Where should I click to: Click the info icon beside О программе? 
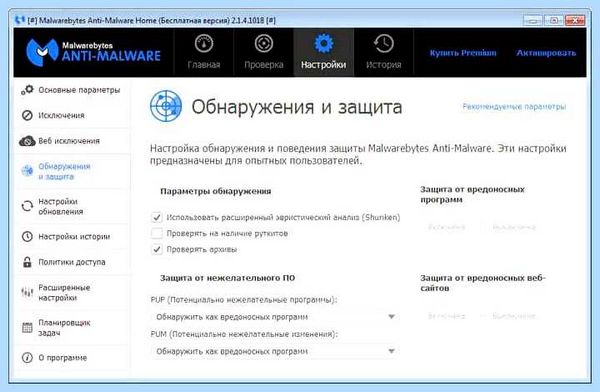27,358
